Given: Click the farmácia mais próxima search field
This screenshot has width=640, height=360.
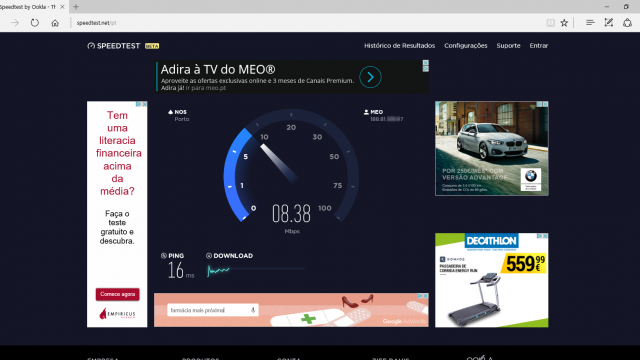Looking at the screenshot, I should pyautogui.click(x=213, y=310).
